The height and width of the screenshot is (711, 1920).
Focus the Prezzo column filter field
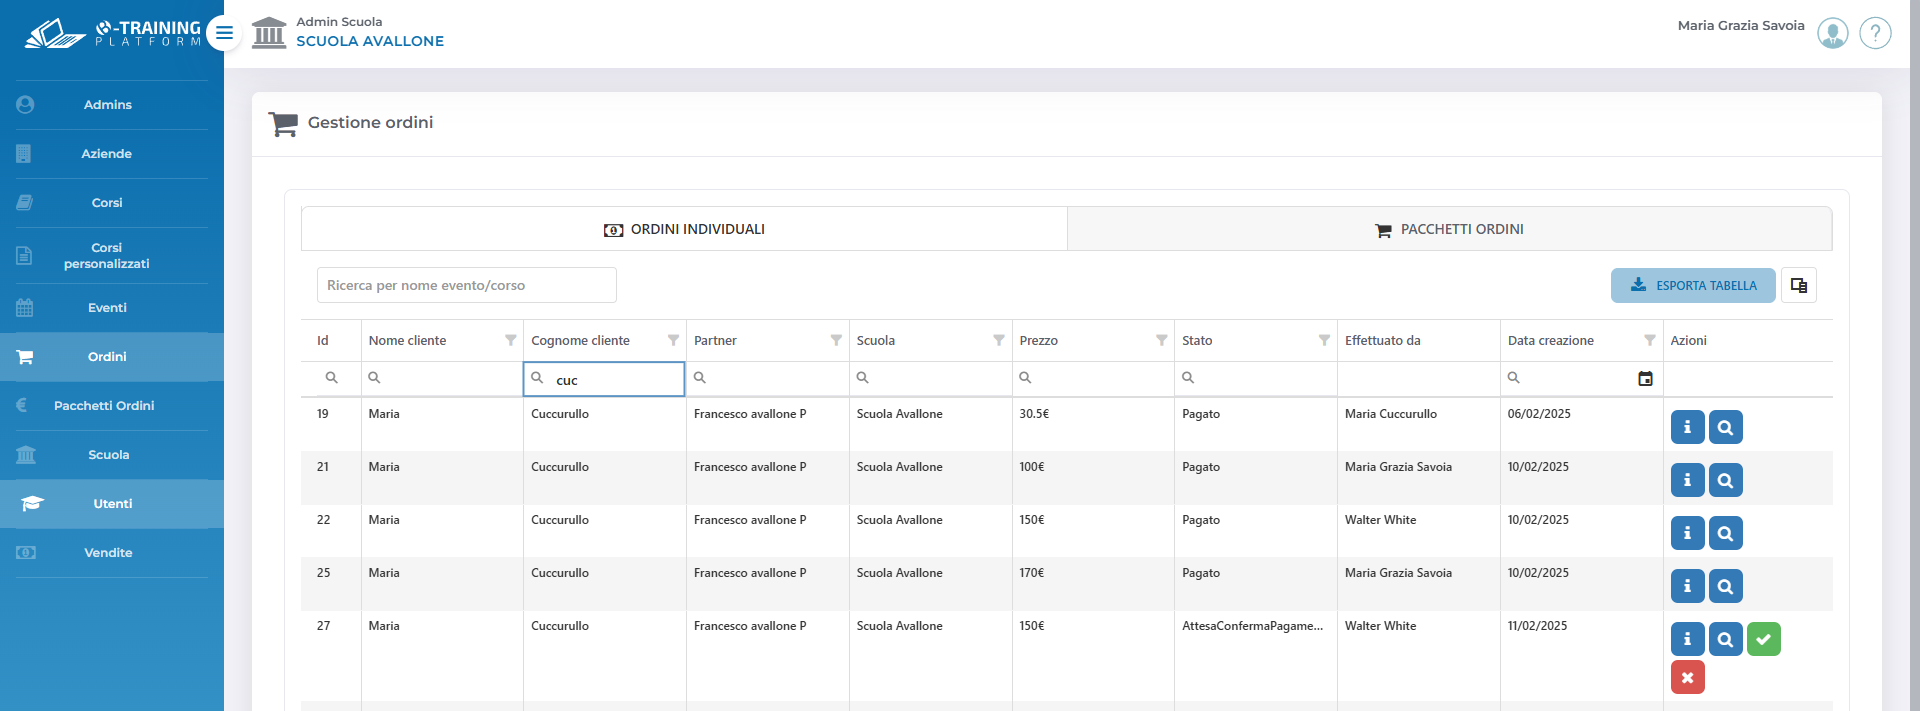click(x=1094, y=379)
